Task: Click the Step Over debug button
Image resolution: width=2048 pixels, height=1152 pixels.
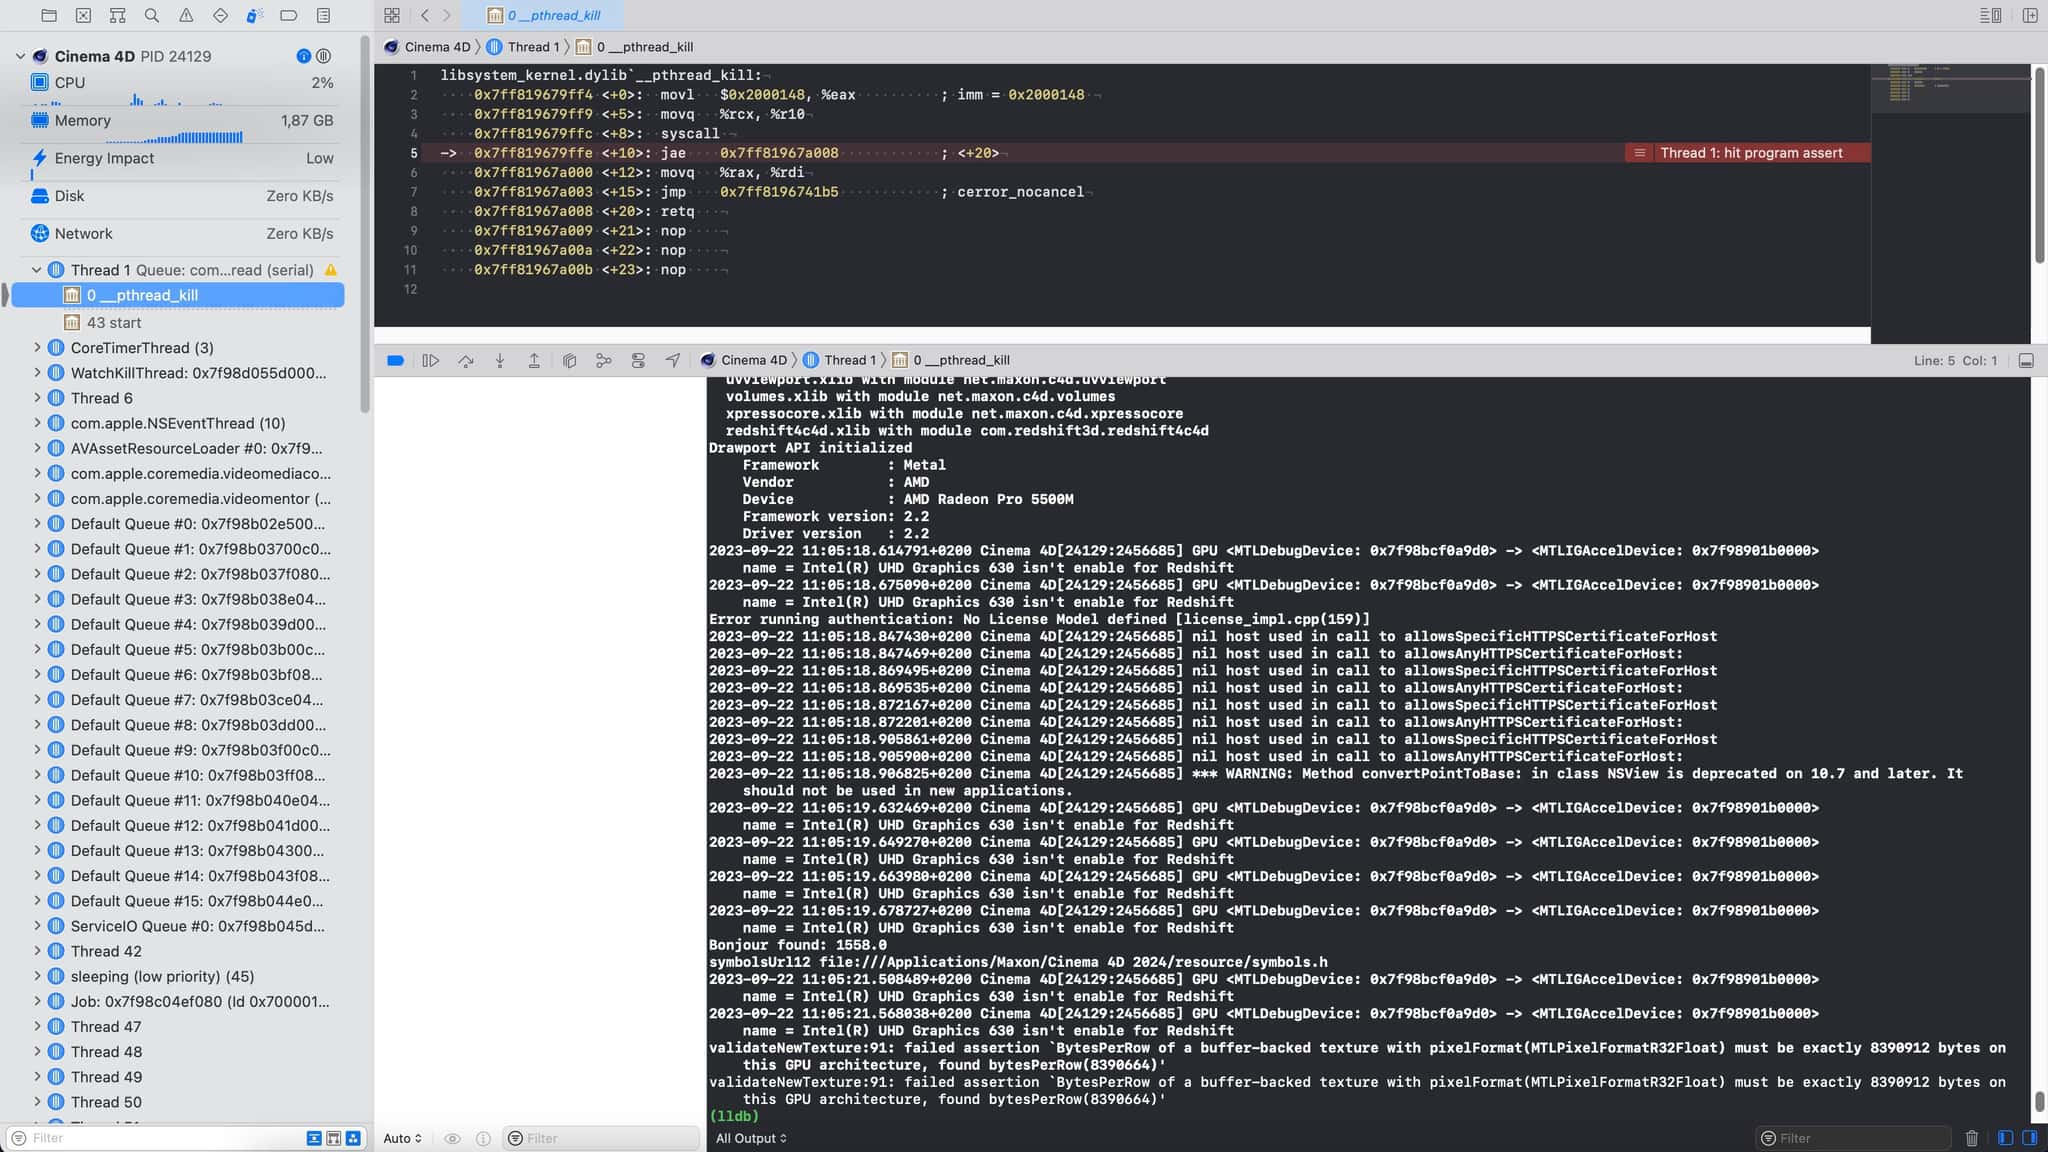Action: click(466, 360)
